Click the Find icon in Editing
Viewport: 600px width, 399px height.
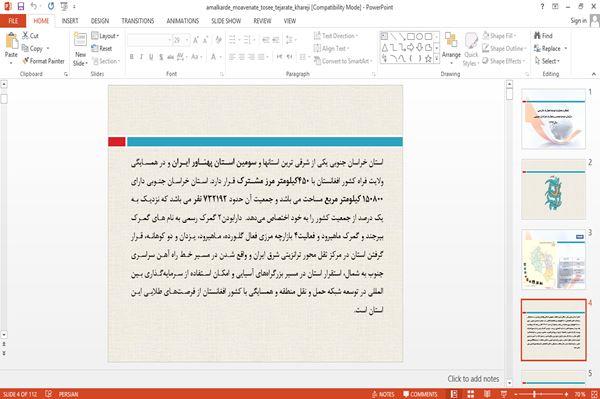tap(537, 36)
